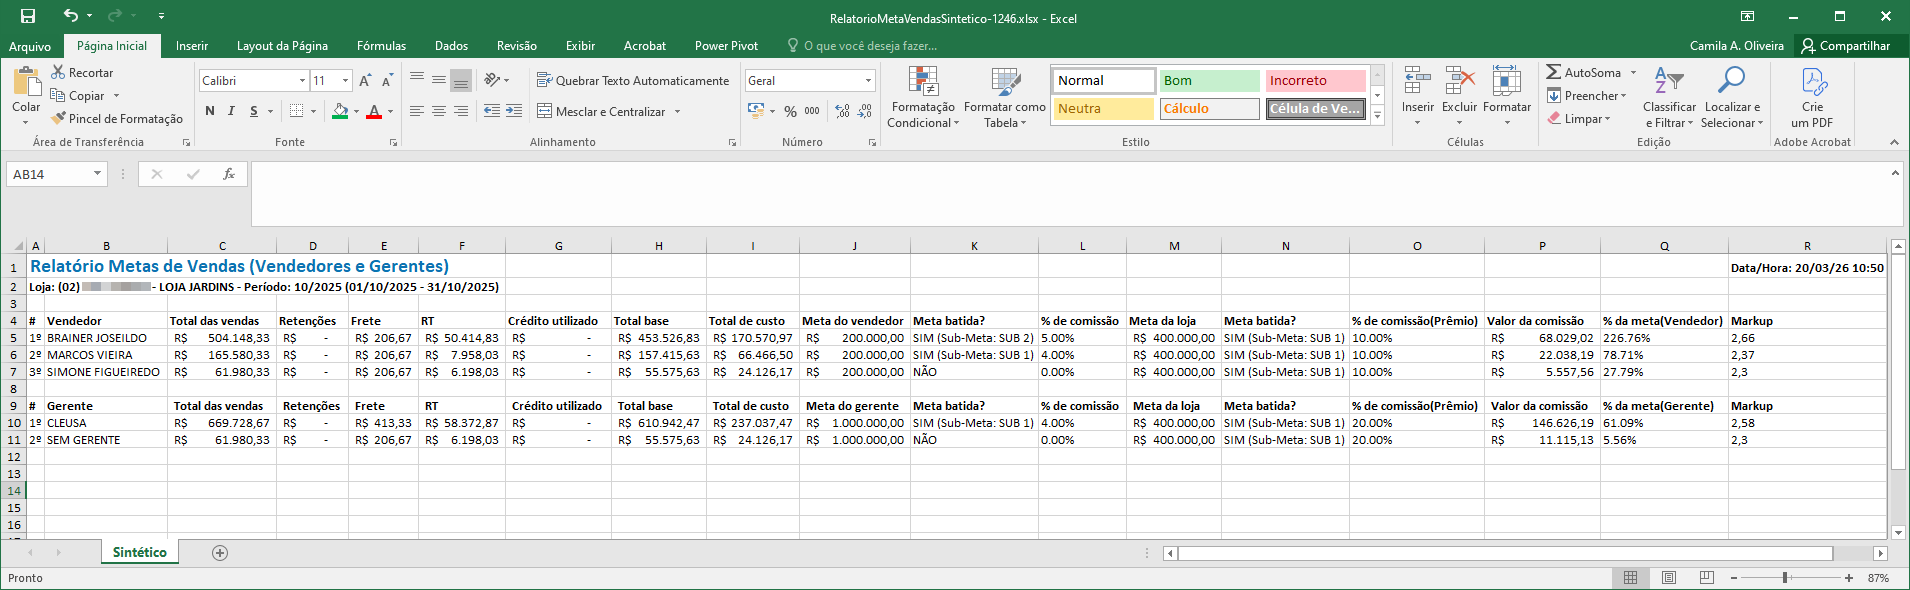Viewport: 1910px width, 590px height.
Task: Expand the Geral number format dropdown
Action: (x=867, y=81)
